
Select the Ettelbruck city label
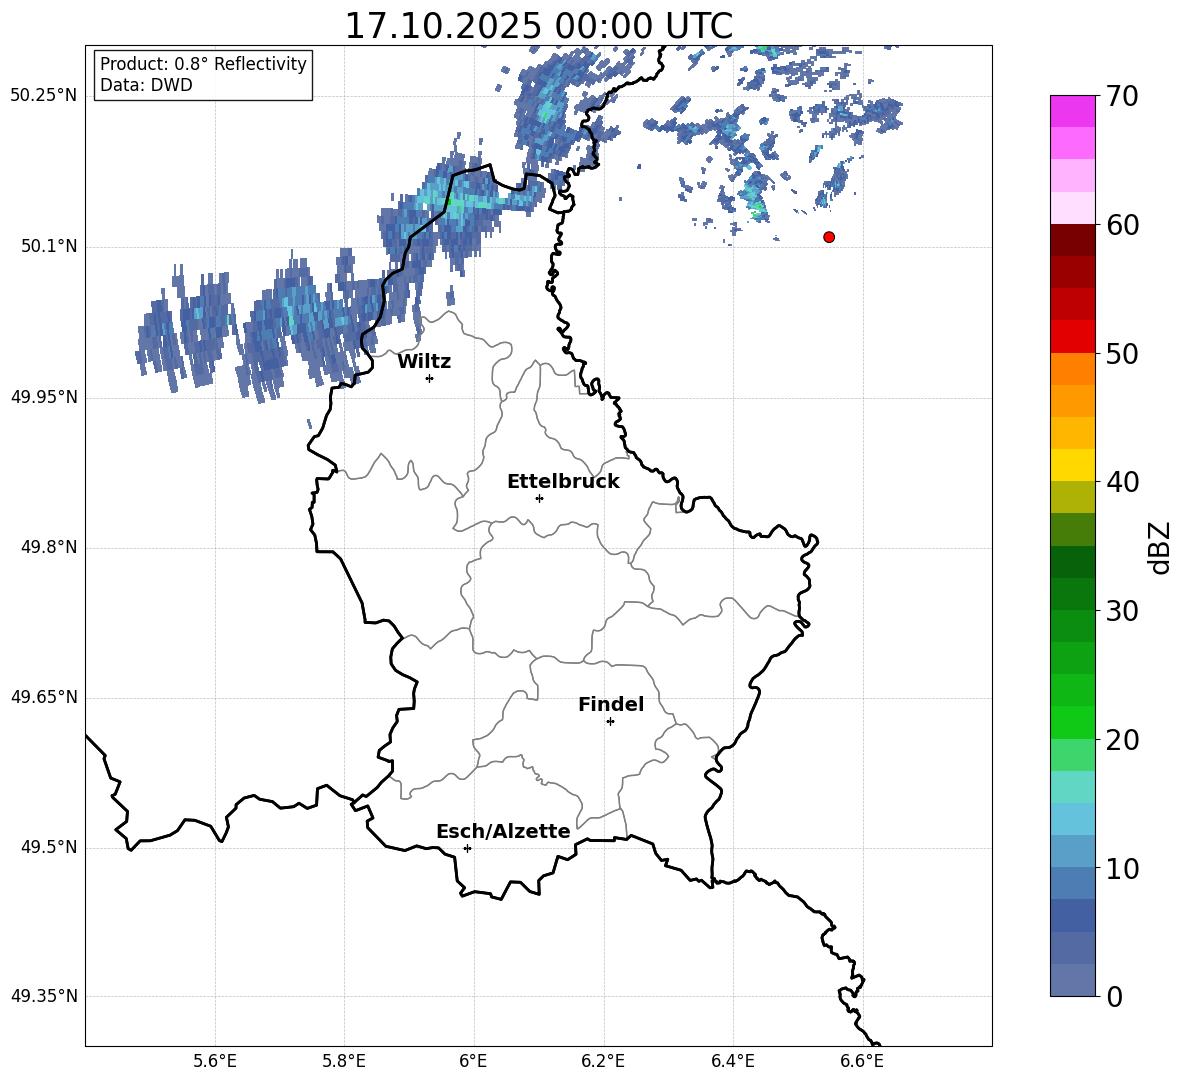(563, 482)
